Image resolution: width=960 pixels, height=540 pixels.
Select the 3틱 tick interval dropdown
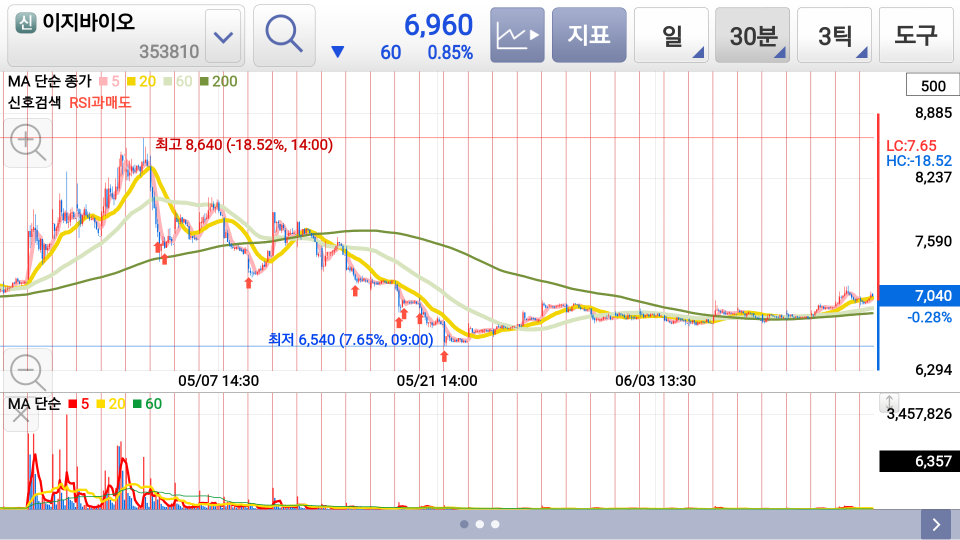pyautogui.click(x=834, y=36)
